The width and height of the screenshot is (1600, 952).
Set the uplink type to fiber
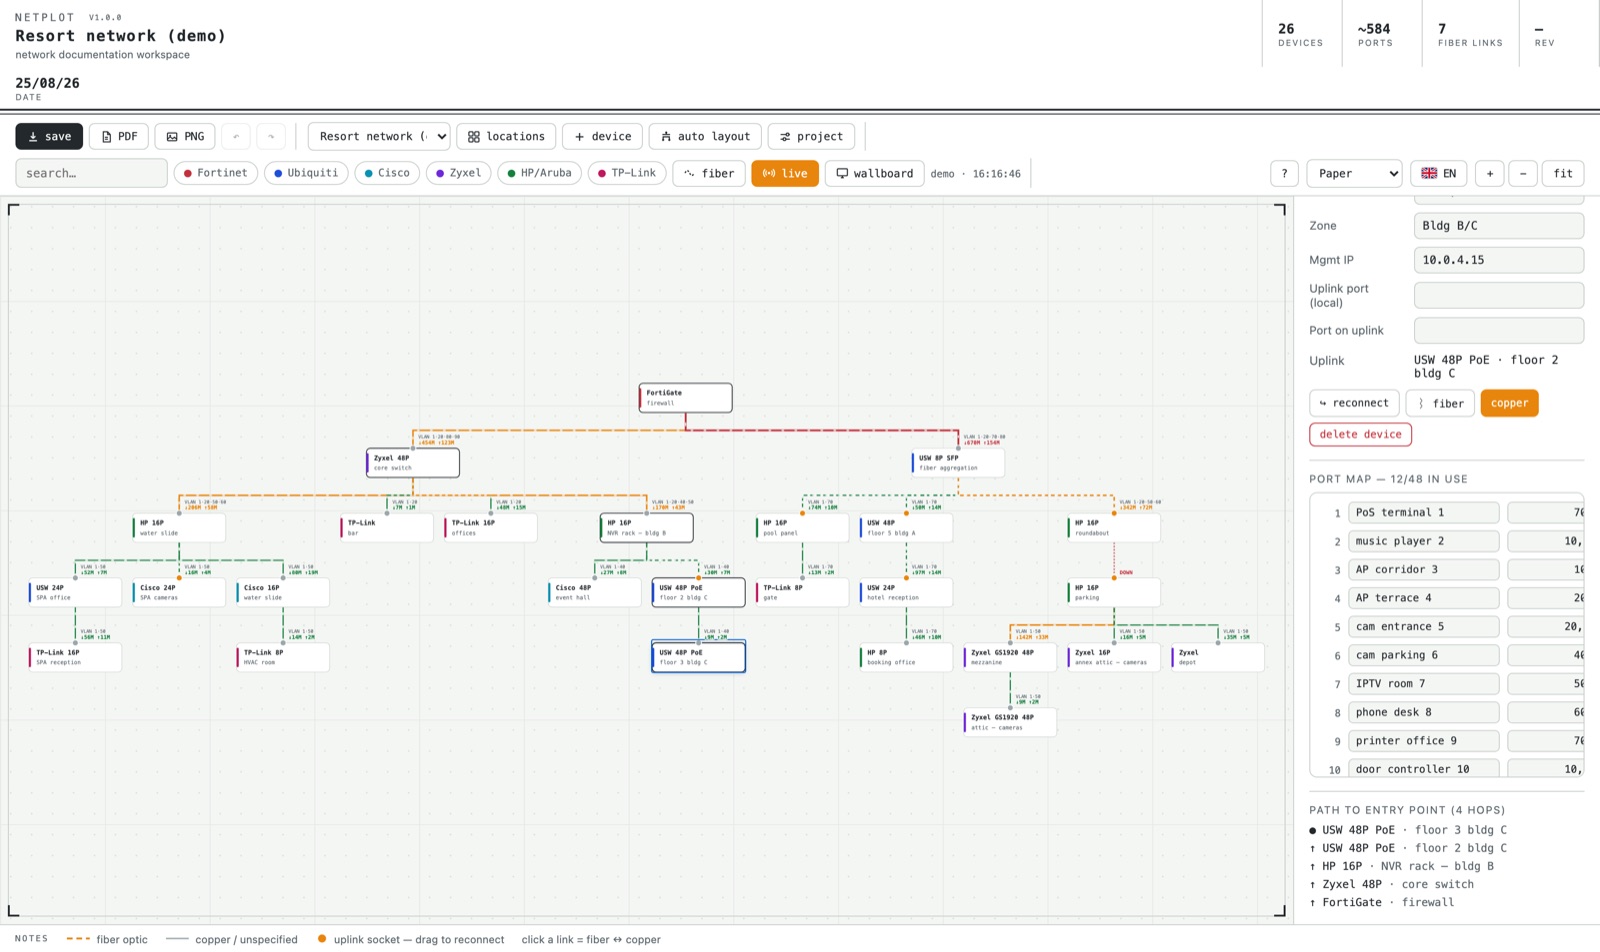coord(1440,403)
